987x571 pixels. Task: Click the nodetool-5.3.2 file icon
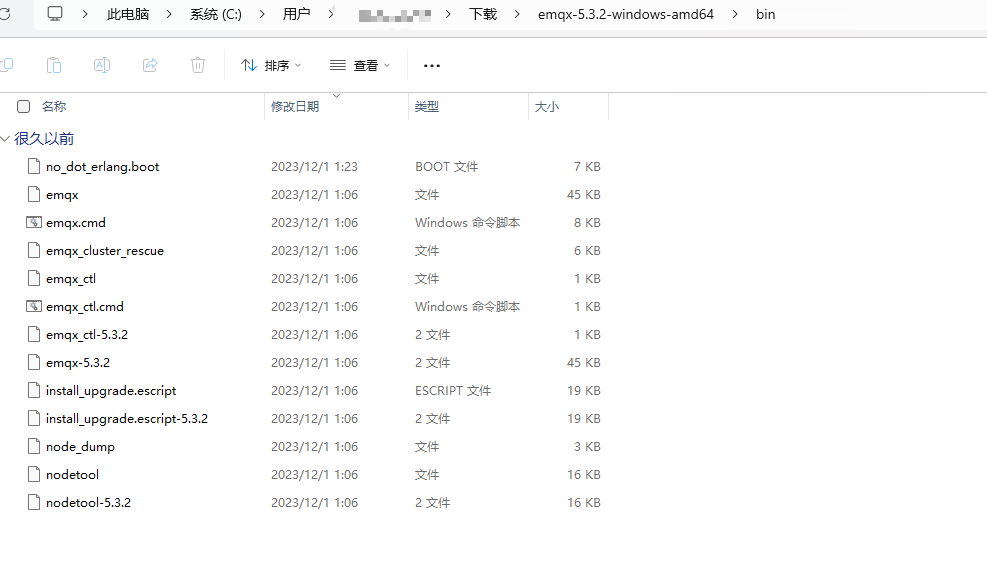[x=34, y=502]
